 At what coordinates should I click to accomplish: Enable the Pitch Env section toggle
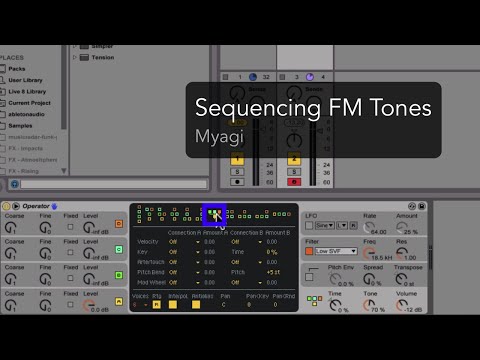pyautogui.click(x=309, y=277)
